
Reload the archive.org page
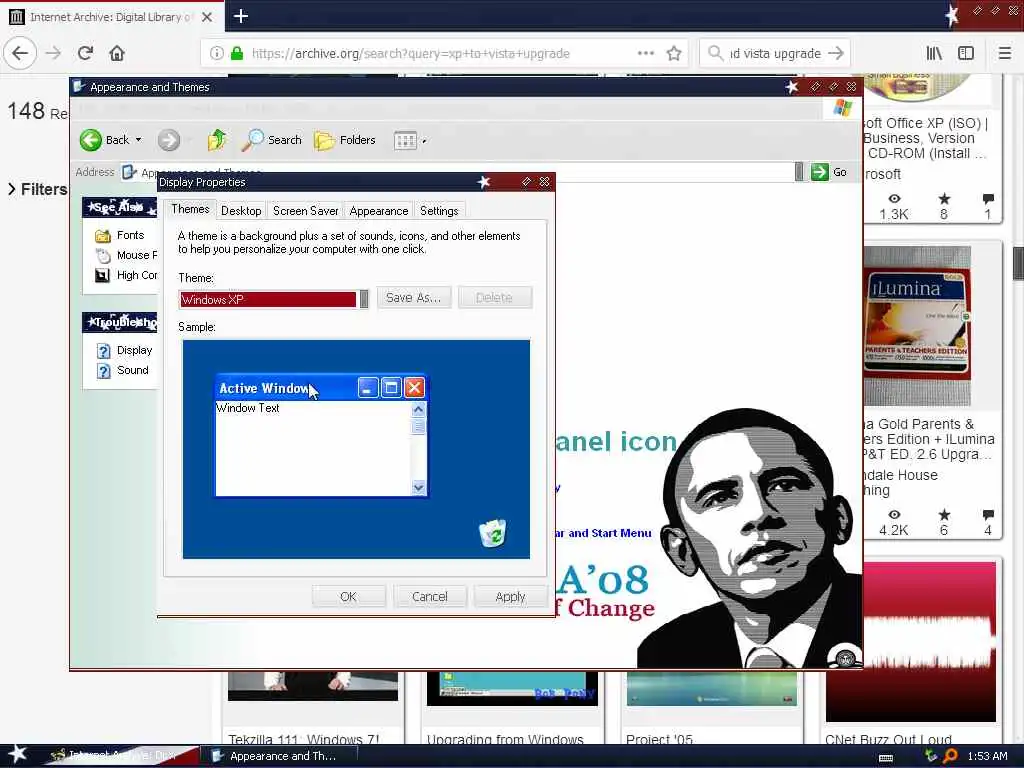85,54
